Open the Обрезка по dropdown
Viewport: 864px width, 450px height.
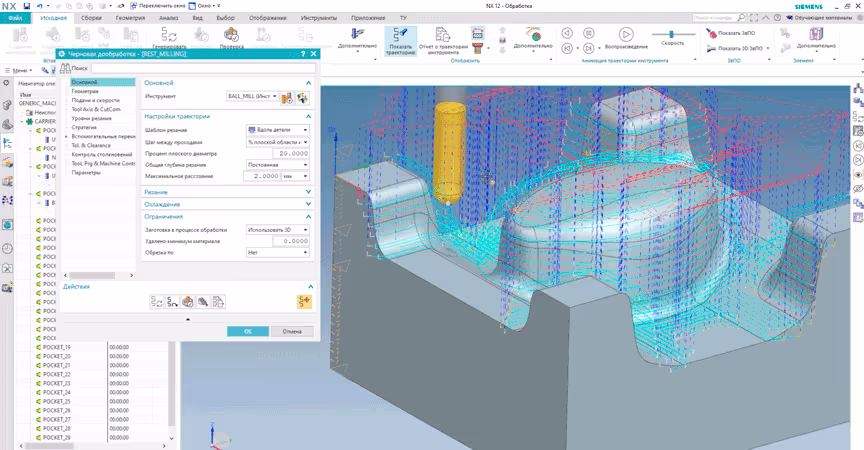[x=278, y=252]
